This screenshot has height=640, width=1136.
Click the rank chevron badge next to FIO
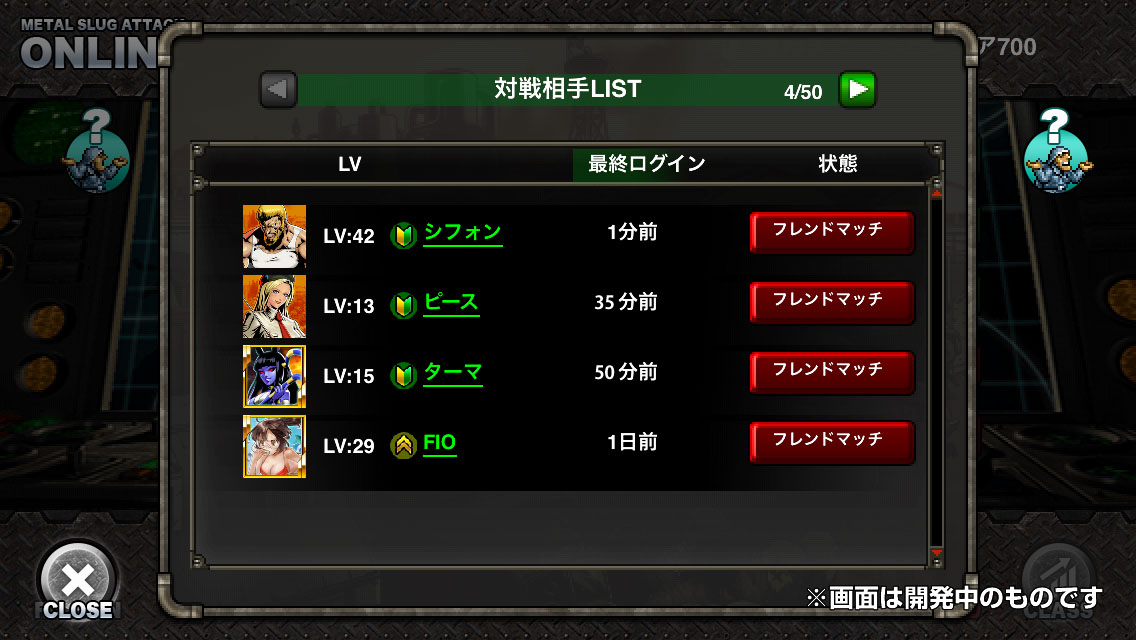pos(404,445)
